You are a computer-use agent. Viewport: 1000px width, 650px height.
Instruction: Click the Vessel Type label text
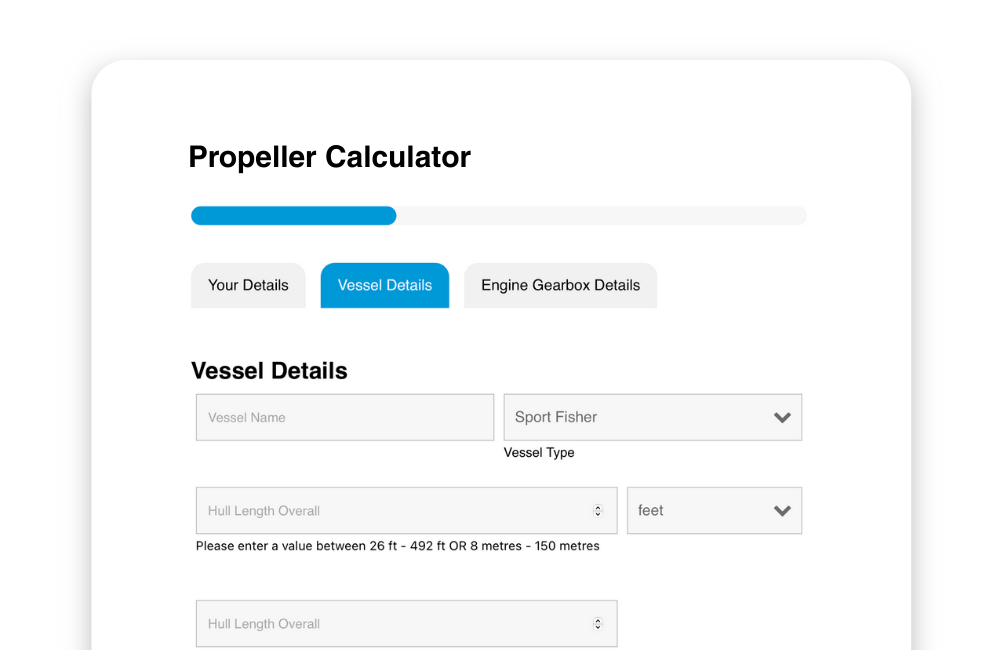(x=539, y=453)
